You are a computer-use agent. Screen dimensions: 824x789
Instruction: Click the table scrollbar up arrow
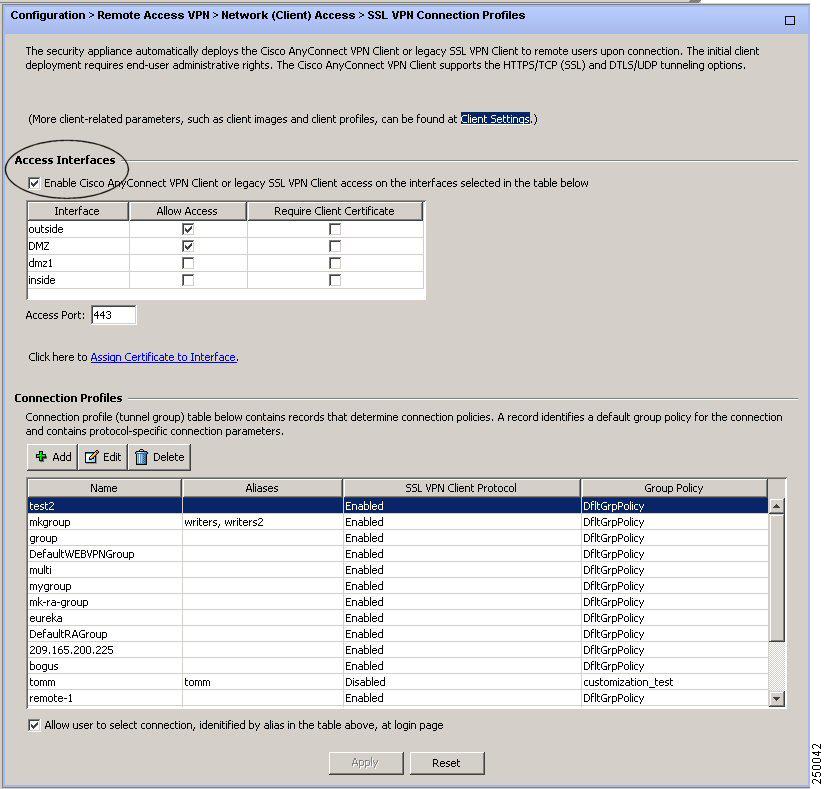point(776,506)
